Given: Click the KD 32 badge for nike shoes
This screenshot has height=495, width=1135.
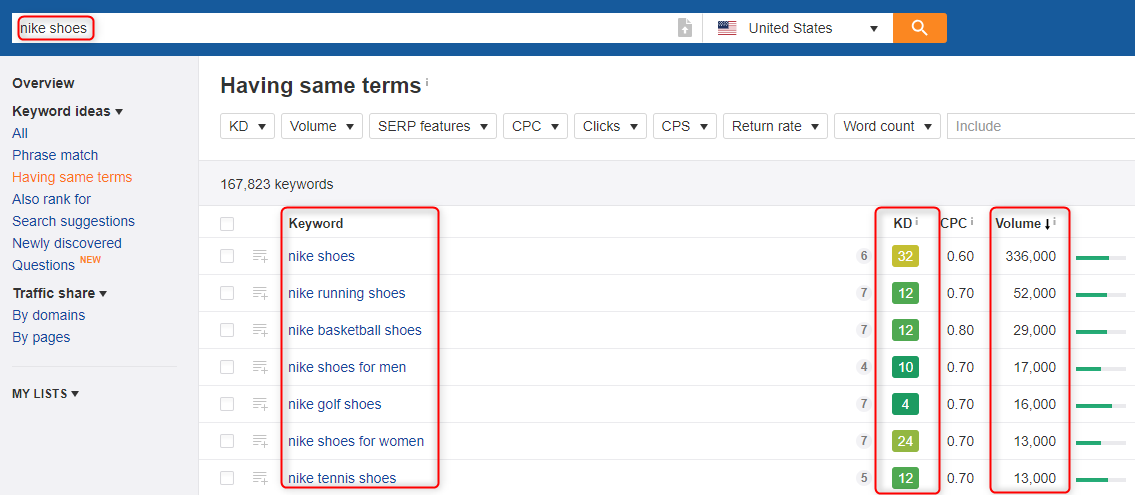Looking at the screenshot, I should click(x=905, y=256).
